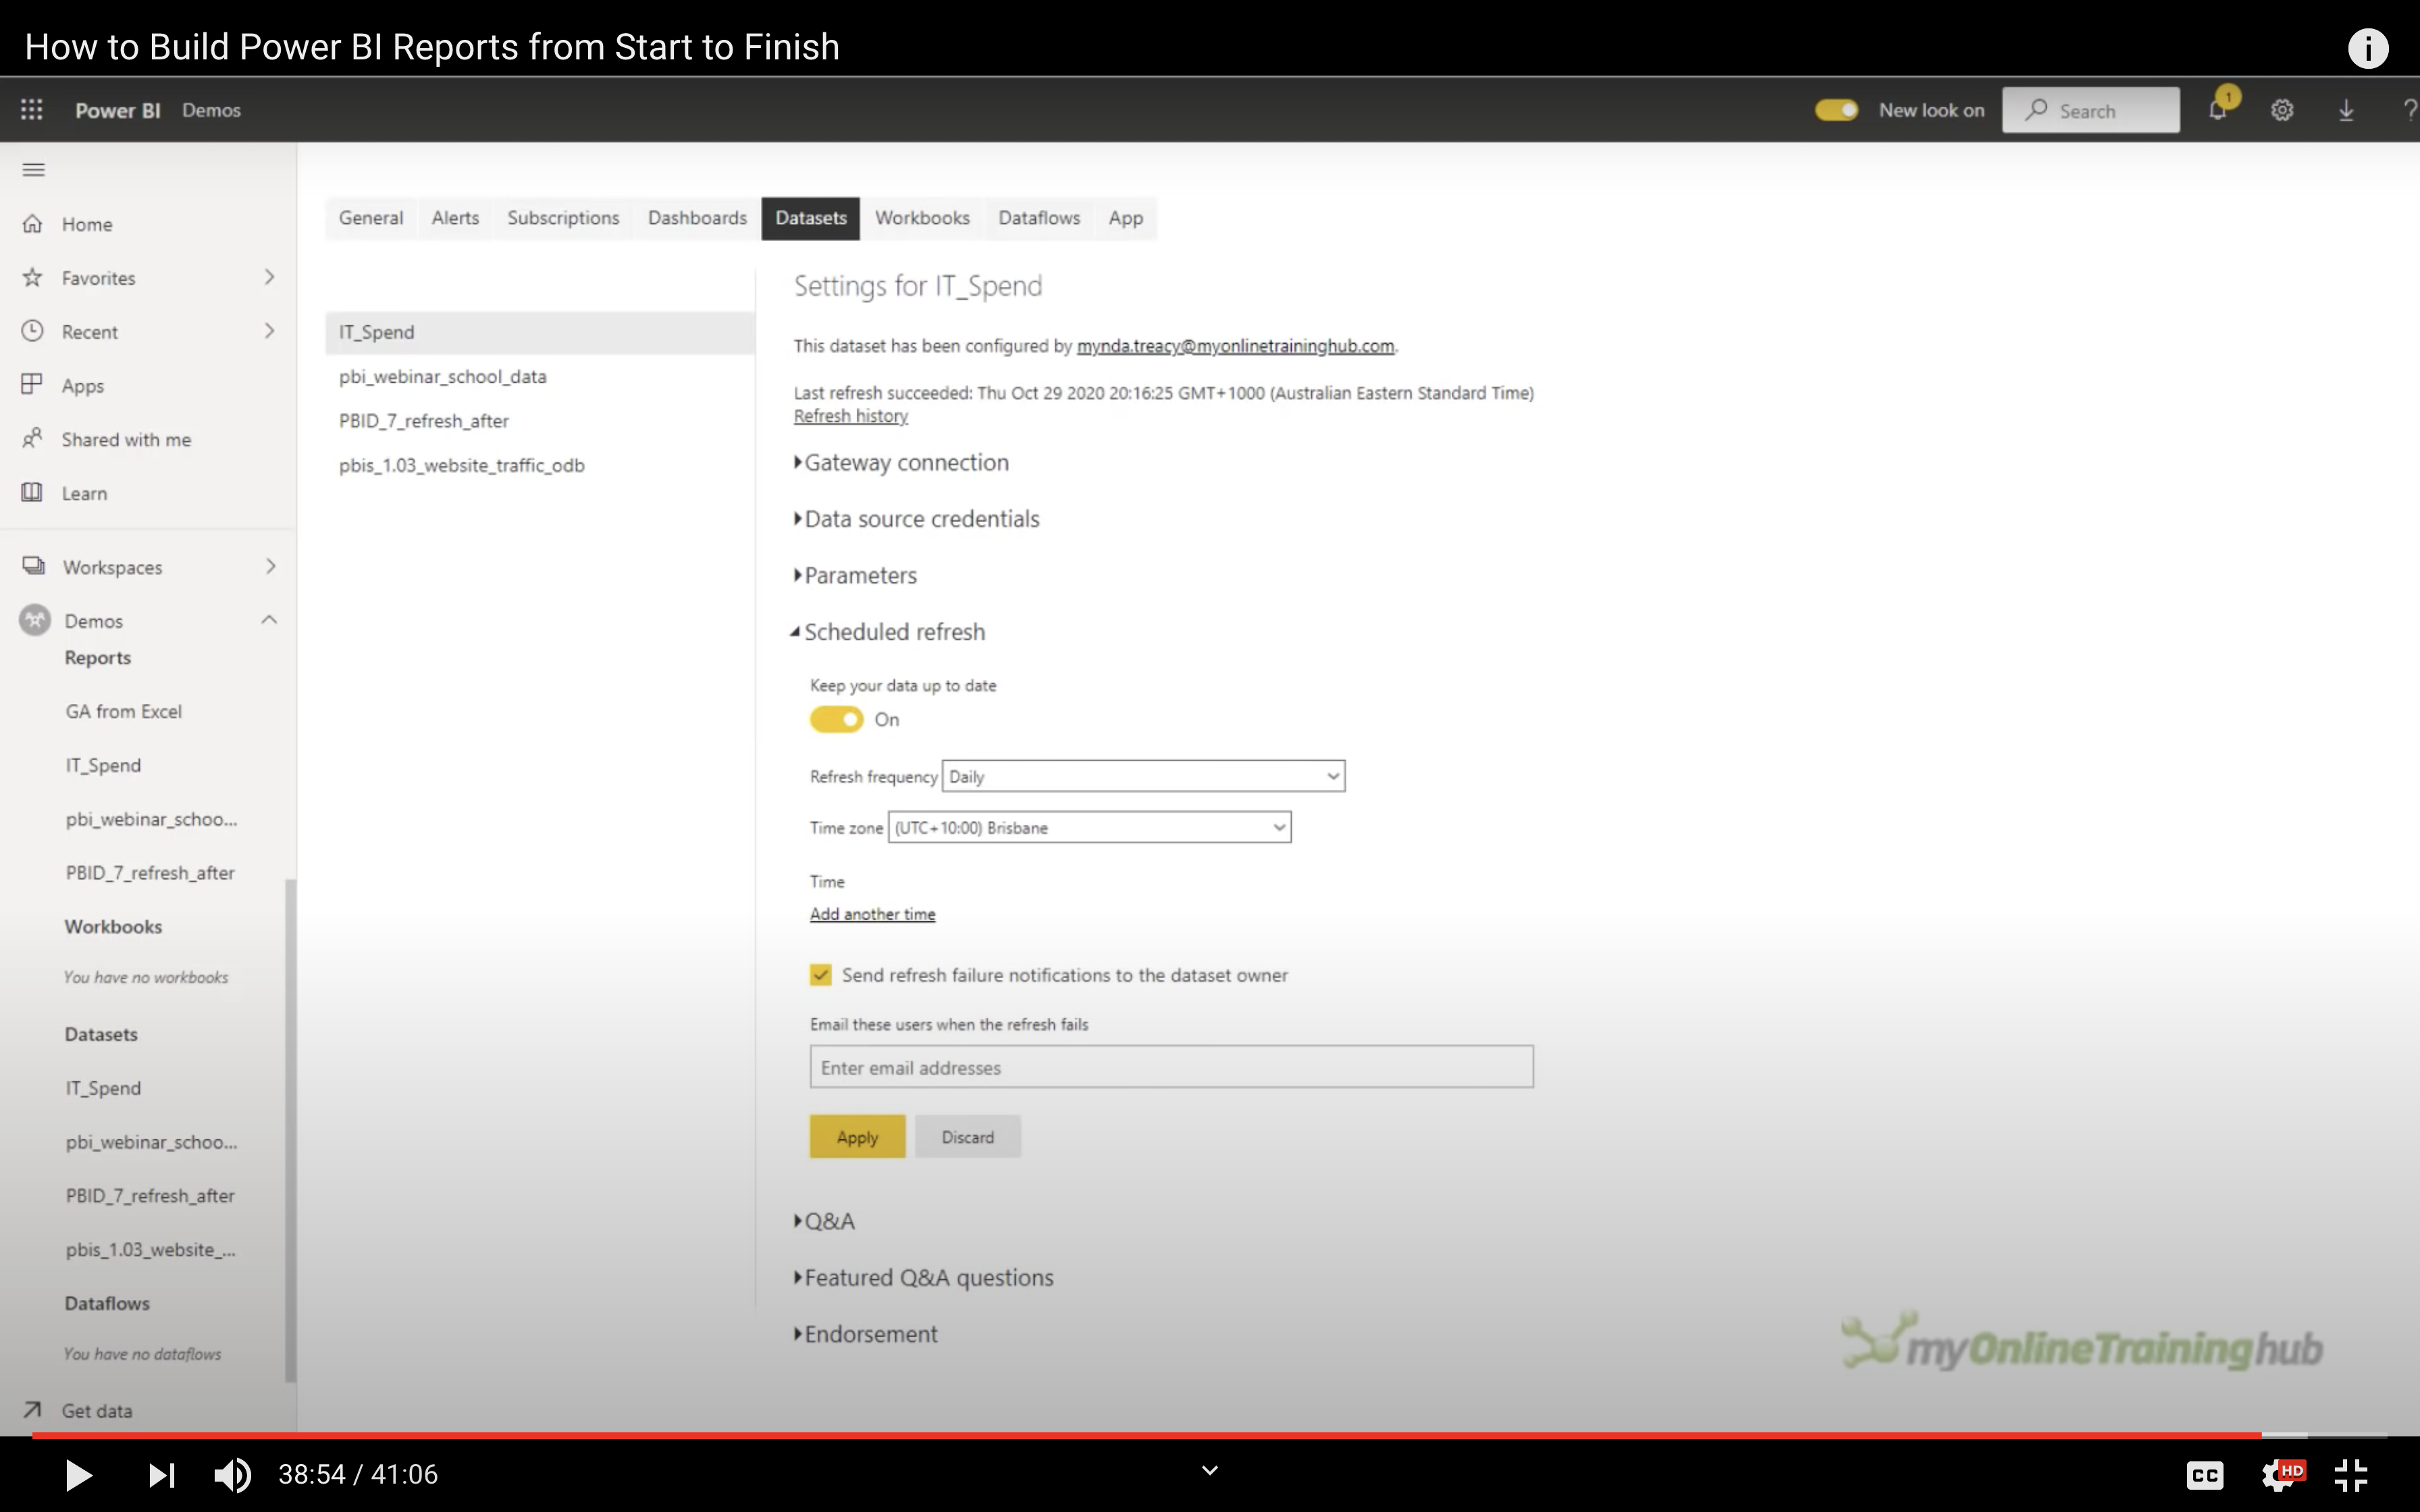Viewport: 2420px width, 1512px height.
Task: Click the download arrow icon
Action: click(2346, 110)
